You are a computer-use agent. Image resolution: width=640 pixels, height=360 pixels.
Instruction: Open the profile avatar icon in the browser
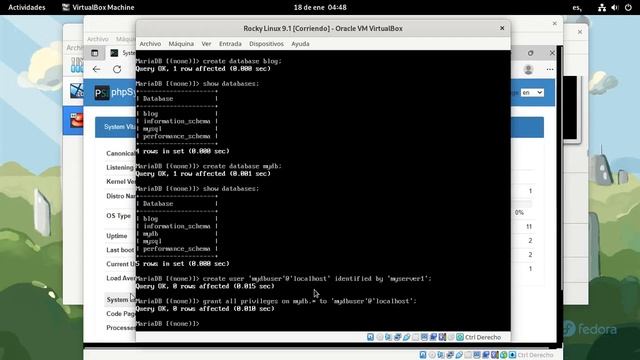[529, 69]
